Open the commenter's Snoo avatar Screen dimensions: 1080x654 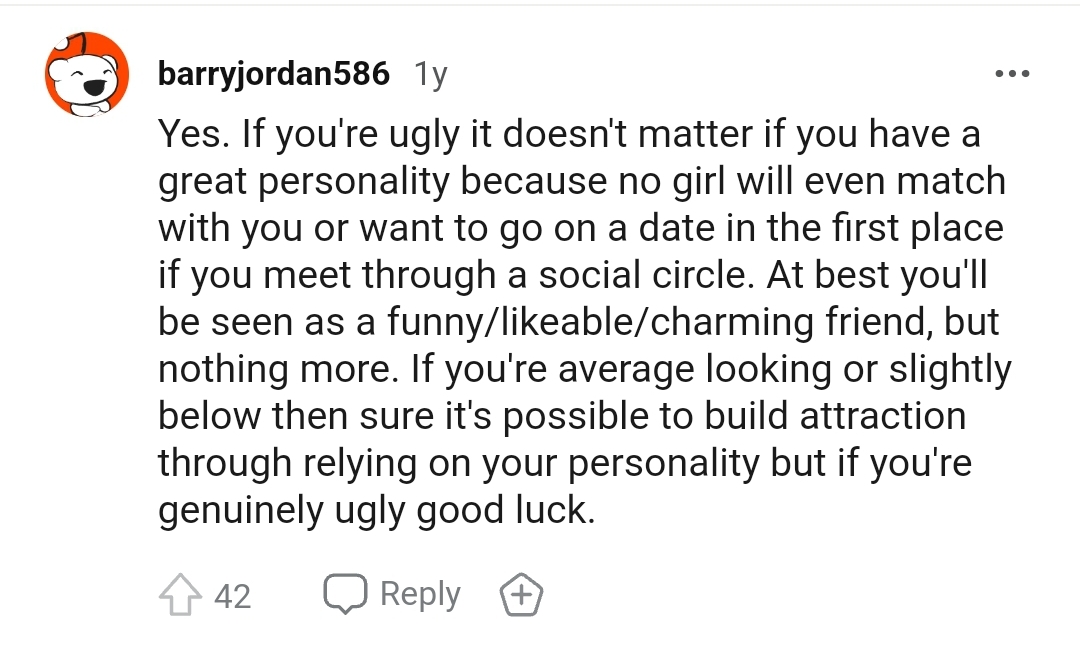click(x=87, y=75)
